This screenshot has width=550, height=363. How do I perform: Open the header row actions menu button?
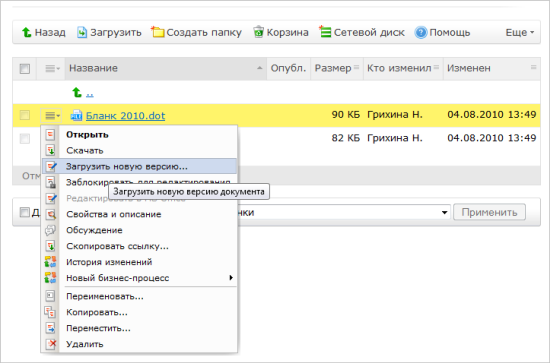[52, 68]
